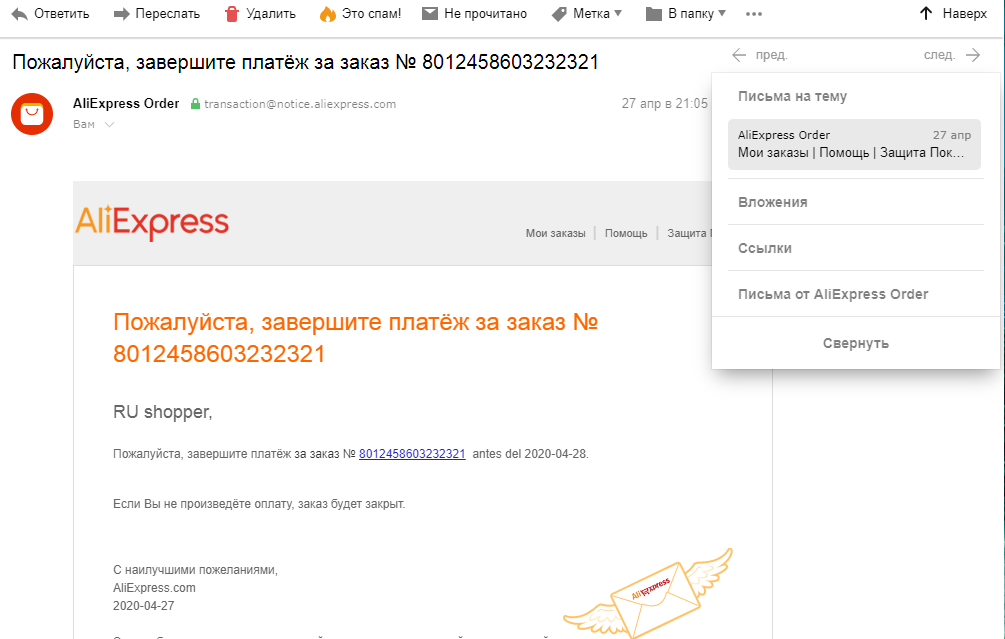The height and width of the screenshot is (639, 1005).
Task: Open the order number 8012458603232321 link
Action: click(x=412, y=454)
